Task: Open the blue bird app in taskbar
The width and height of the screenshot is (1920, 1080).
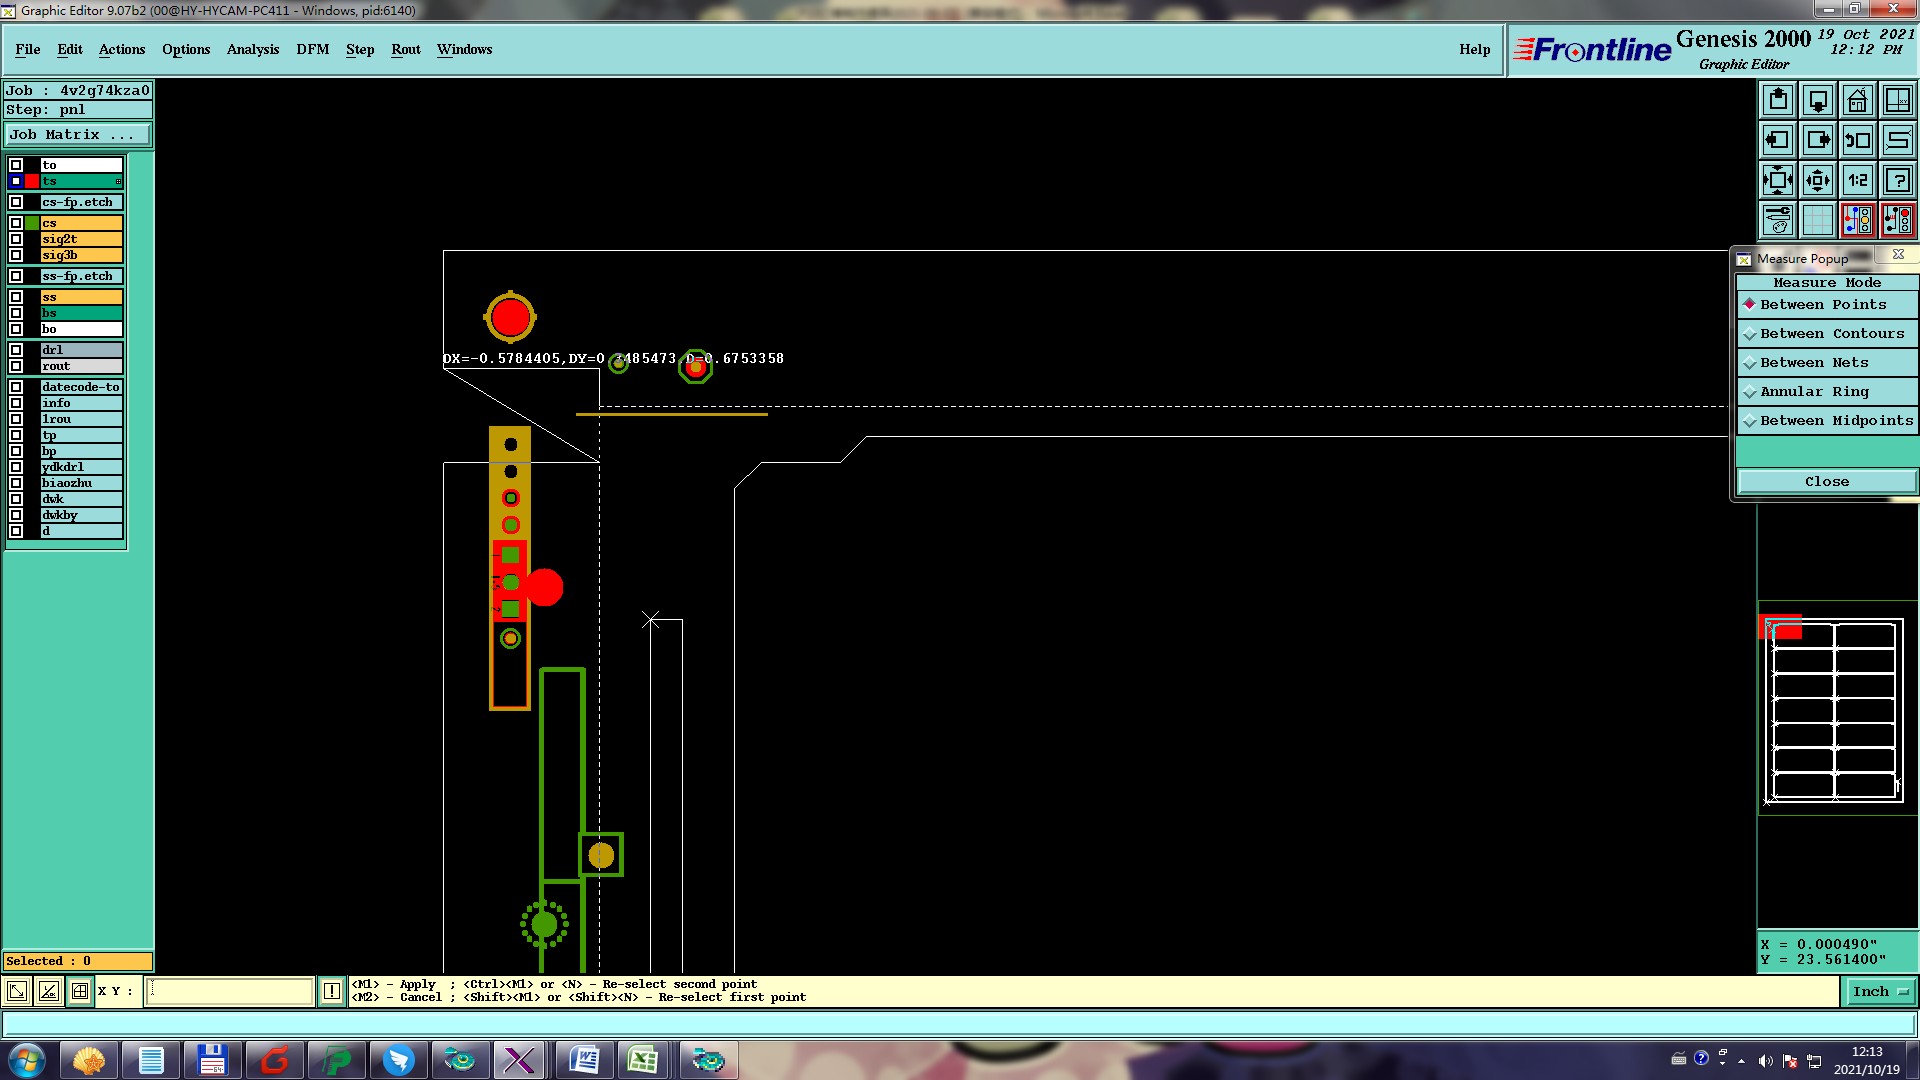Action: (398, 1060)
